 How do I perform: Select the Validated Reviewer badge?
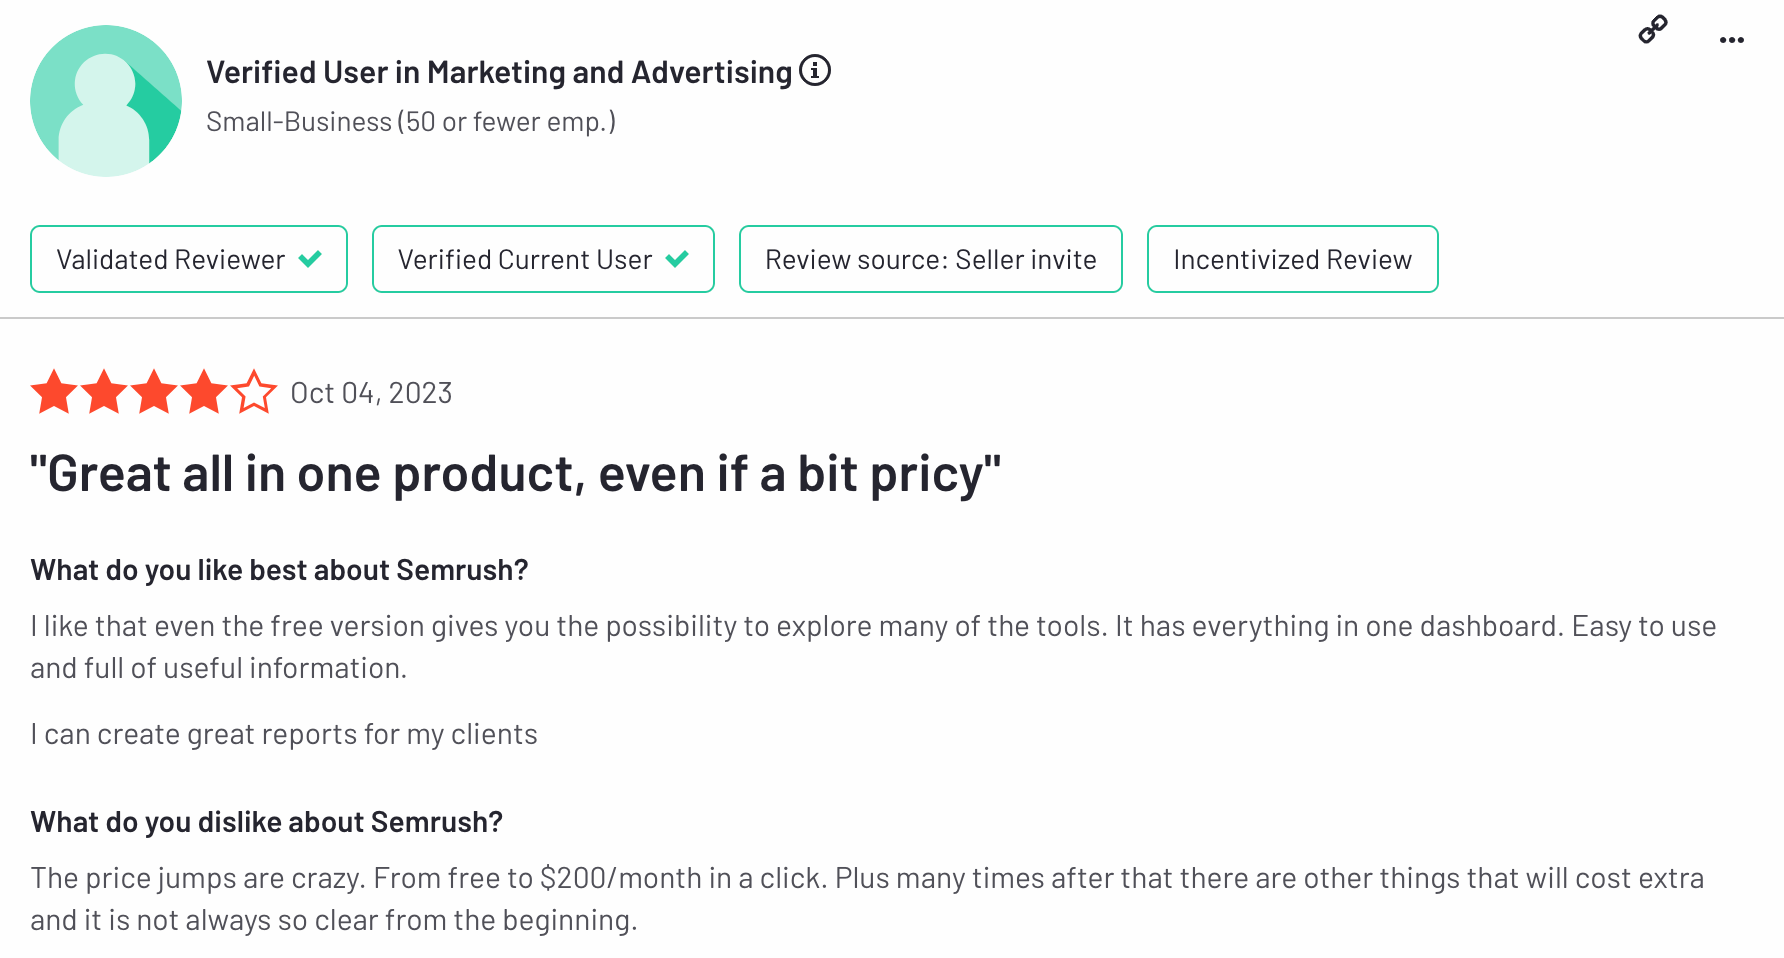pyautogui.click(x=189, y=259)
